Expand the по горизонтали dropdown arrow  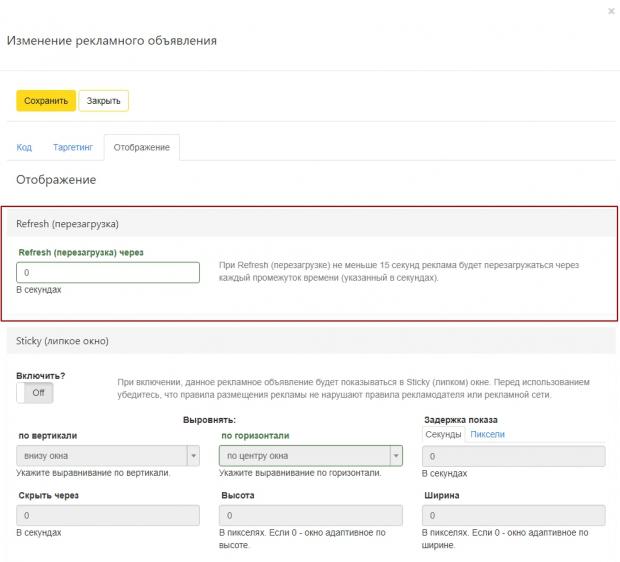tap(396, 456)
